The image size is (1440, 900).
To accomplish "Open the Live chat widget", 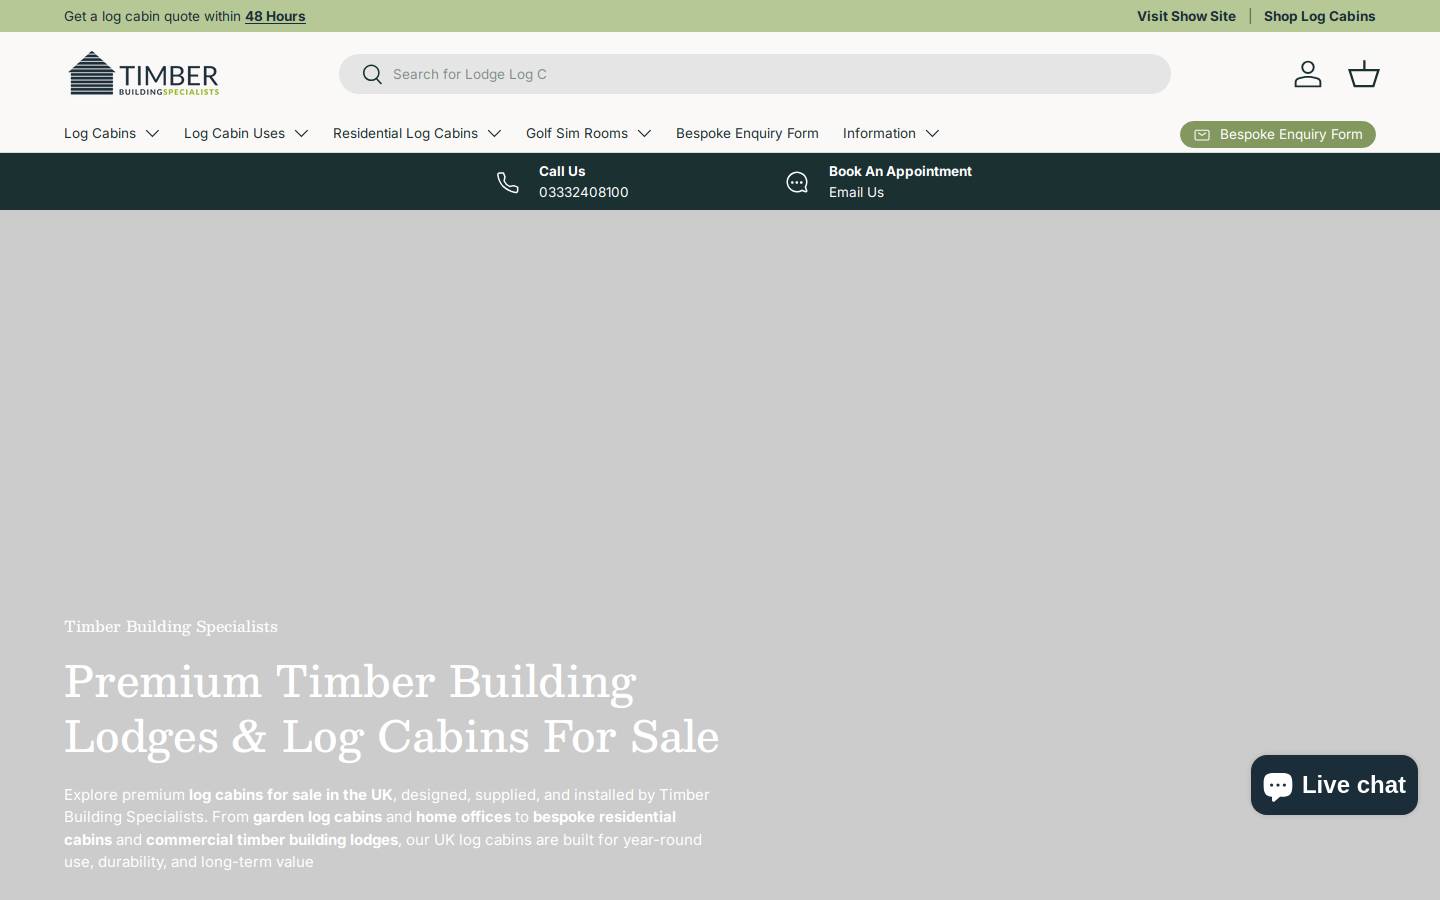I will [x=1334, y=785].
